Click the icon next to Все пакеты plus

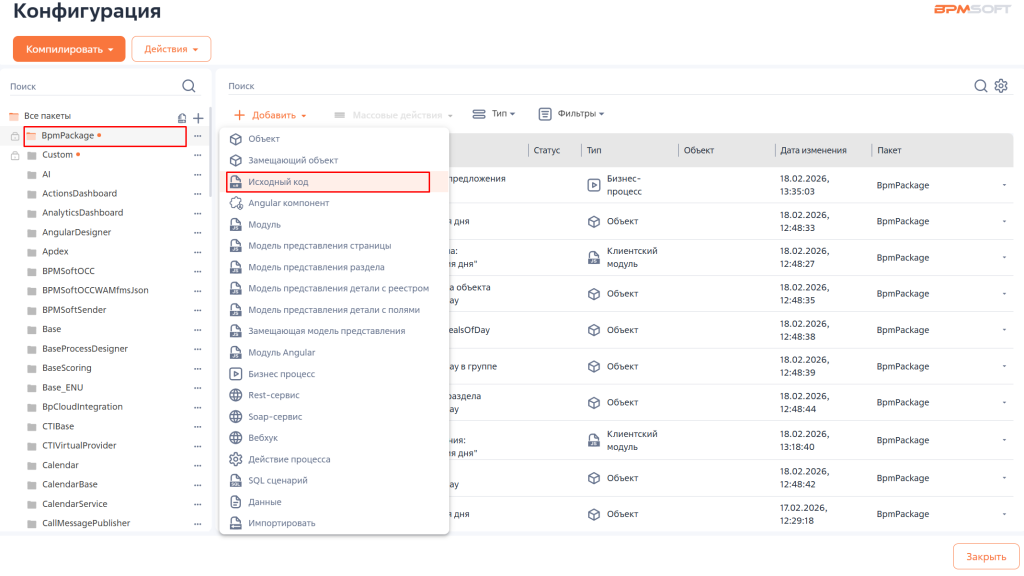tap(182, 118)
